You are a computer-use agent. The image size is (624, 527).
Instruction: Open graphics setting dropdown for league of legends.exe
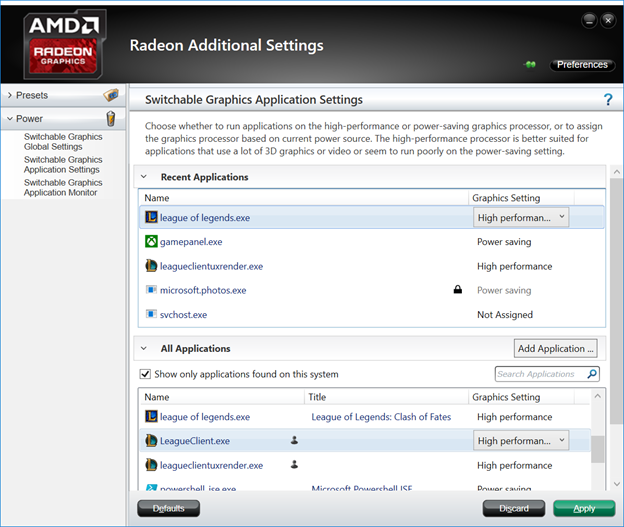(x=521, y=218)
